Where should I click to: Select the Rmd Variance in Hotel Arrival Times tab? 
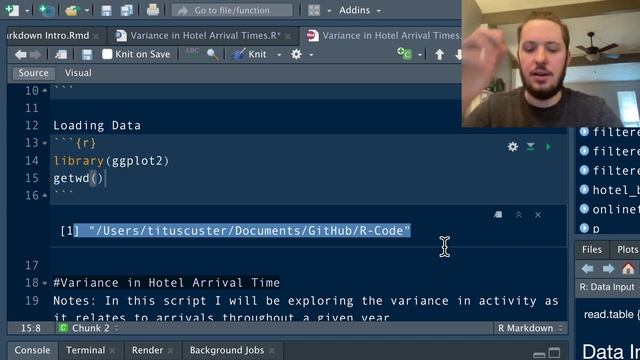click(x=384, y=36)
